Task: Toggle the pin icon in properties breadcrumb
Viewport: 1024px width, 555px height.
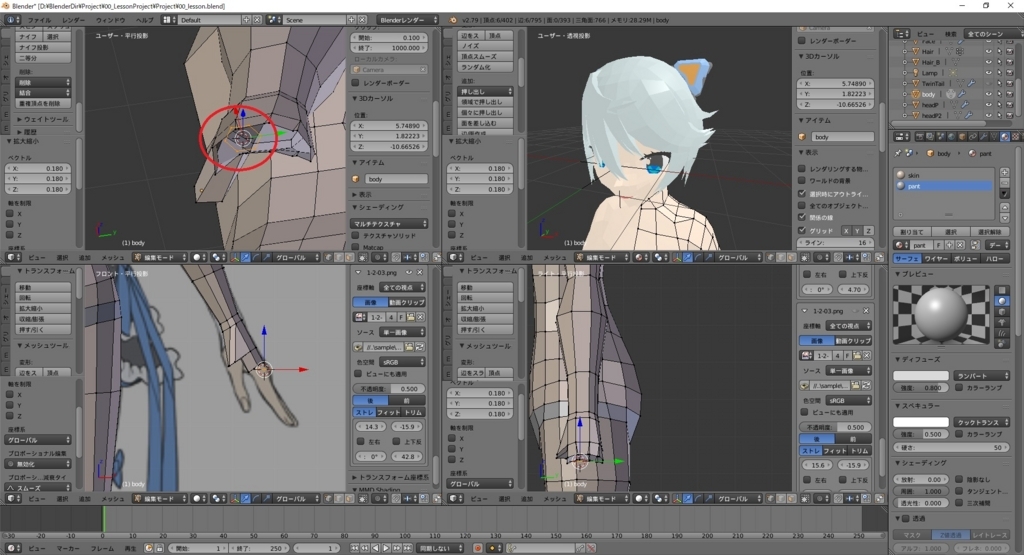Action: pos(899,153)
